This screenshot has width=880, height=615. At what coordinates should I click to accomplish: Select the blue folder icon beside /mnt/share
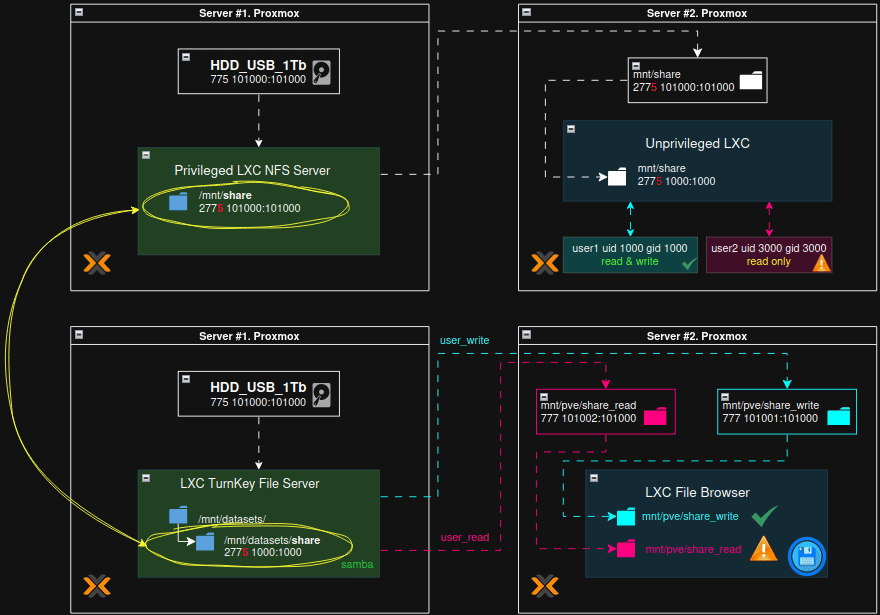[178, 201]
